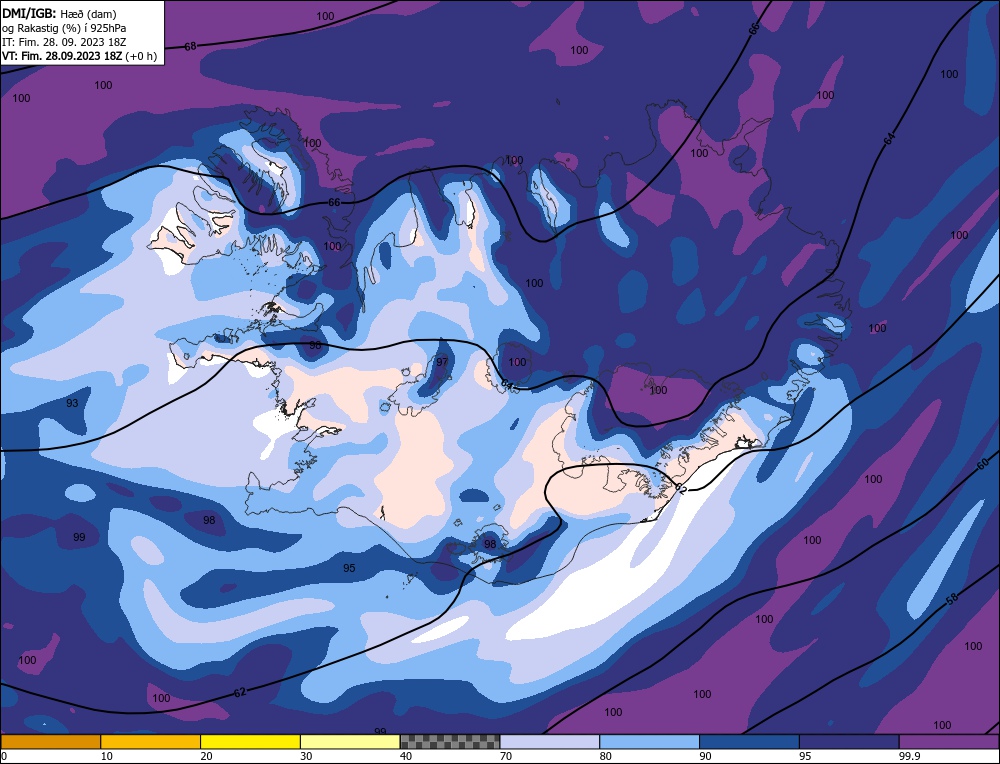Click the lavender 70–80 legend swatch
The image size is (1000, 764).
coord(550,741)
